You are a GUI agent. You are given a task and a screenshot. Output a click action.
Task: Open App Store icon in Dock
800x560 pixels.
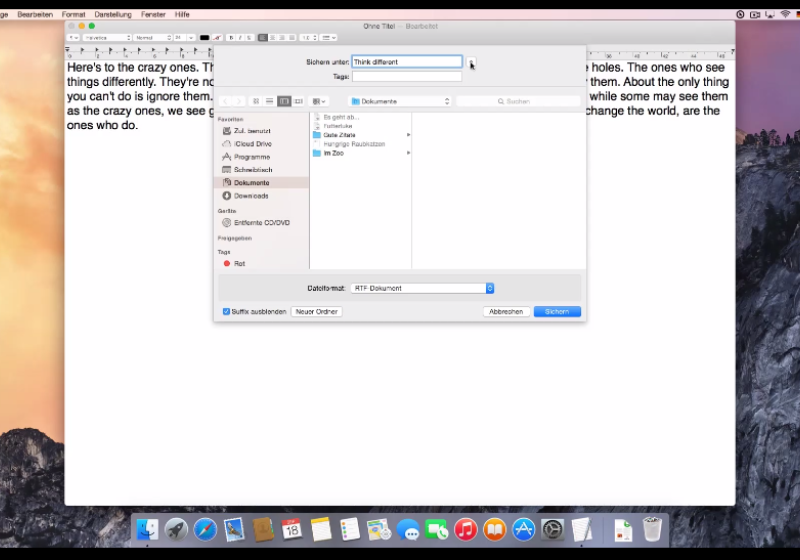click(523, 529)
